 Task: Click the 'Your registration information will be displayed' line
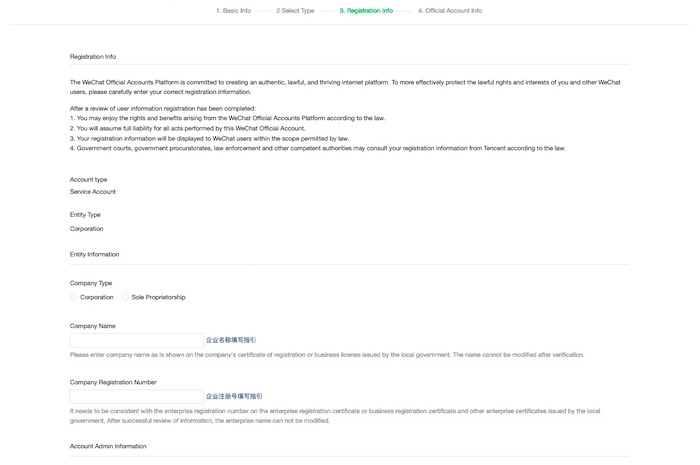coord(209,139)
